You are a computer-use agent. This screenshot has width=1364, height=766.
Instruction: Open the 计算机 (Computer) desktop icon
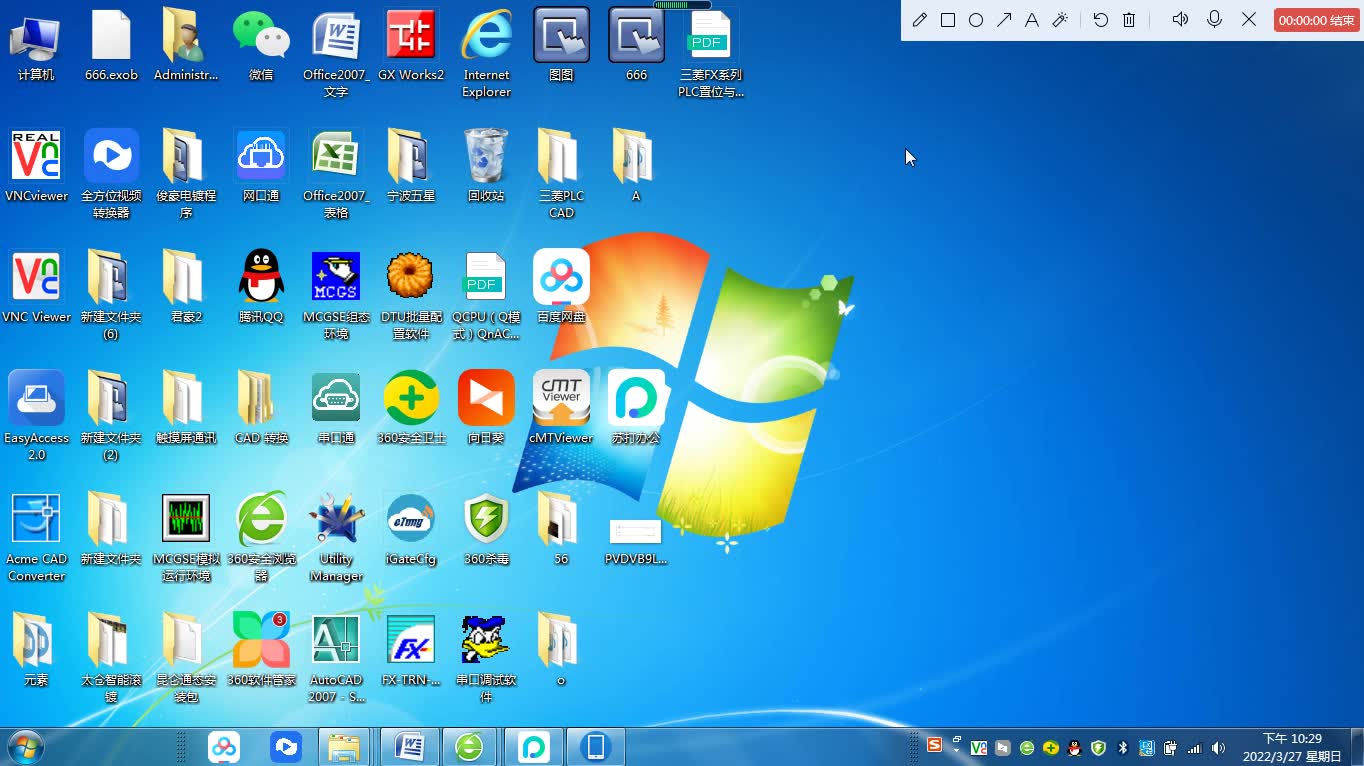36,45
